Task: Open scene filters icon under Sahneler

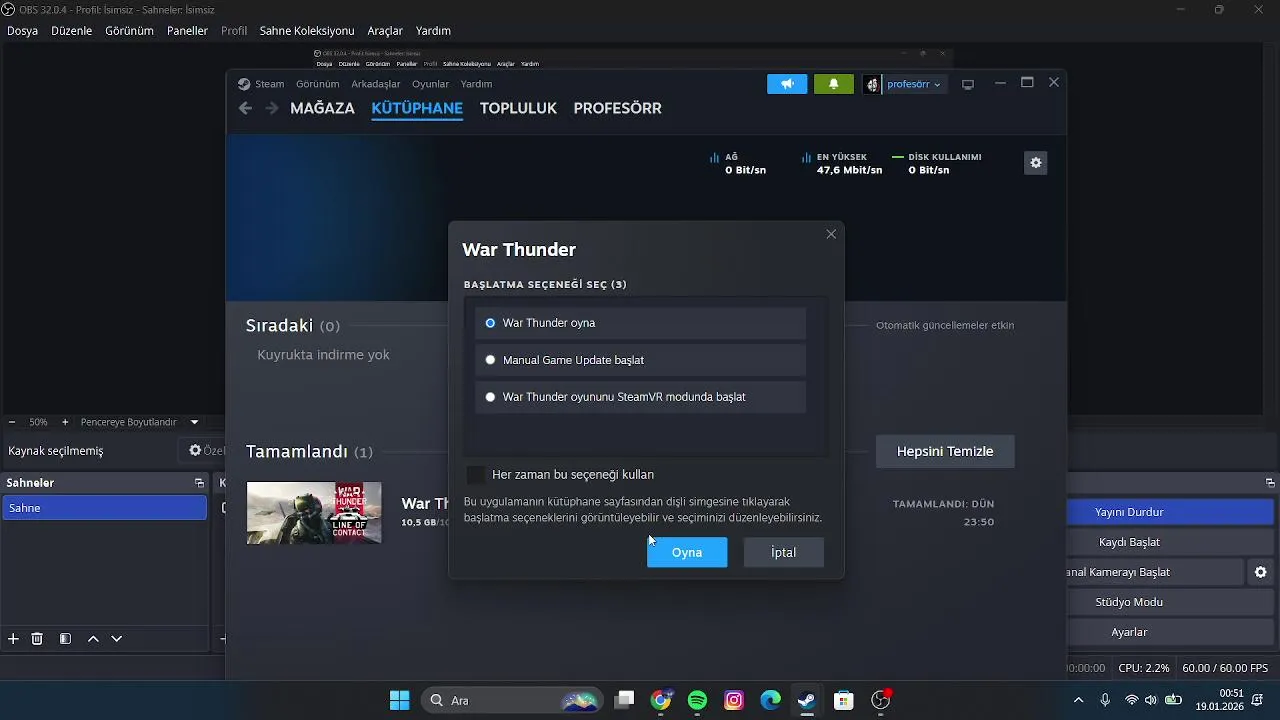Action: point(65,638)
